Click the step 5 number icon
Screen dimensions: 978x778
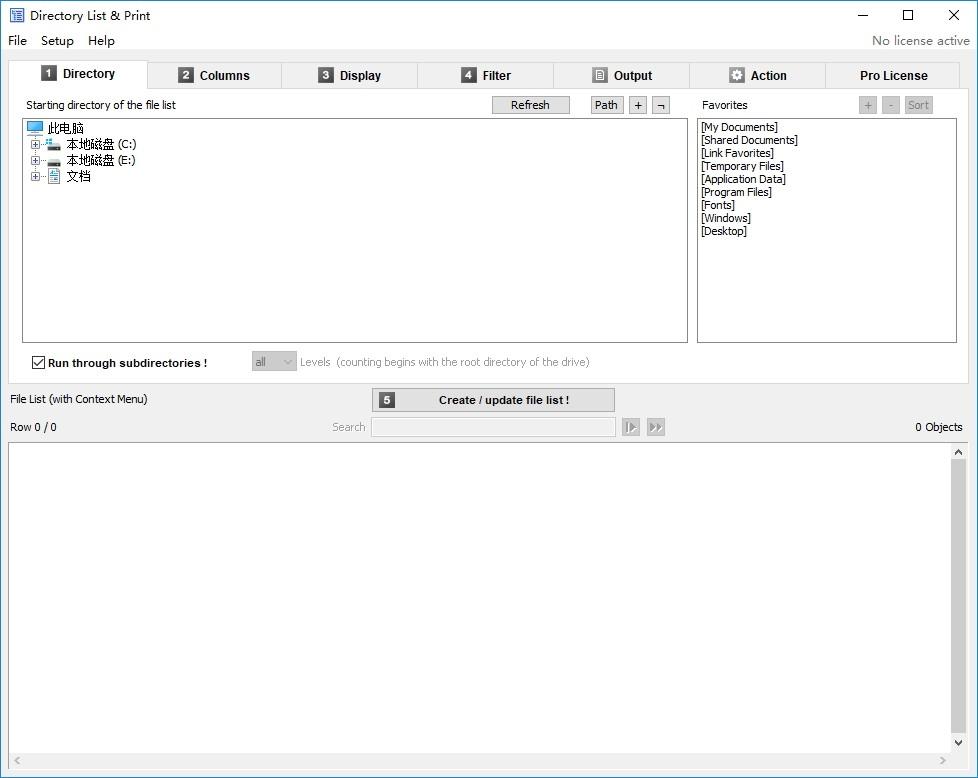pyautogui.click(x=387, y=400)
